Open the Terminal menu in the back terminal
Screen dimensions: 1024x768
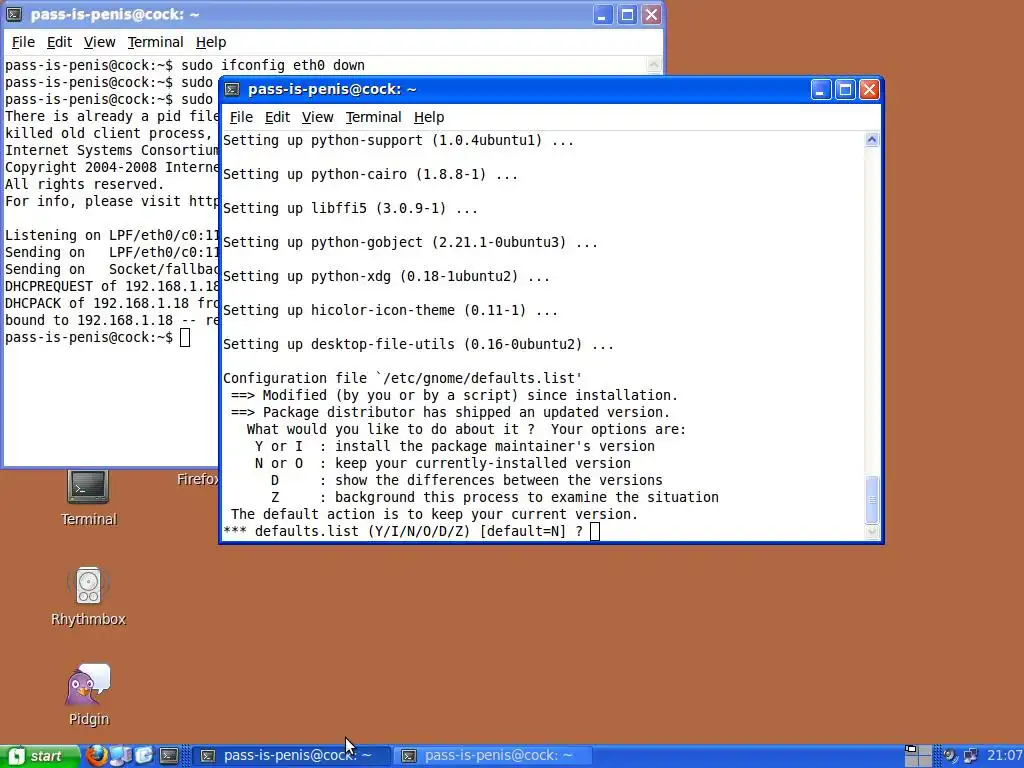click(x=155, y=42)
